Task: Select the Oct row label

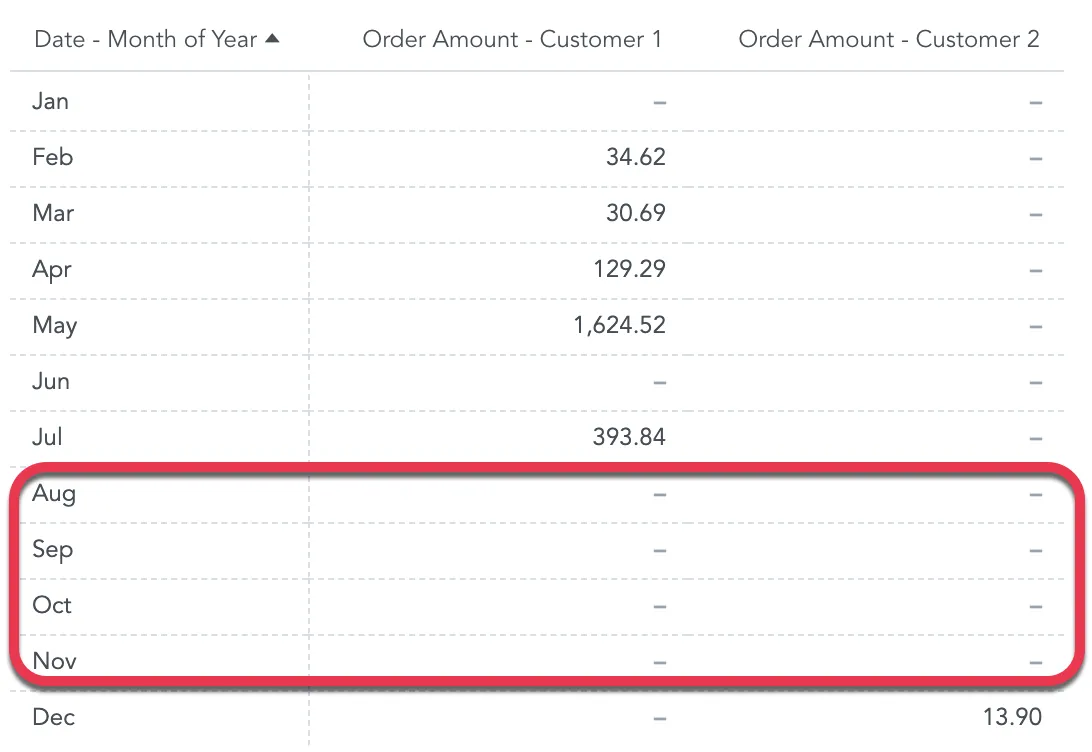Action: [x=52, y=605]
